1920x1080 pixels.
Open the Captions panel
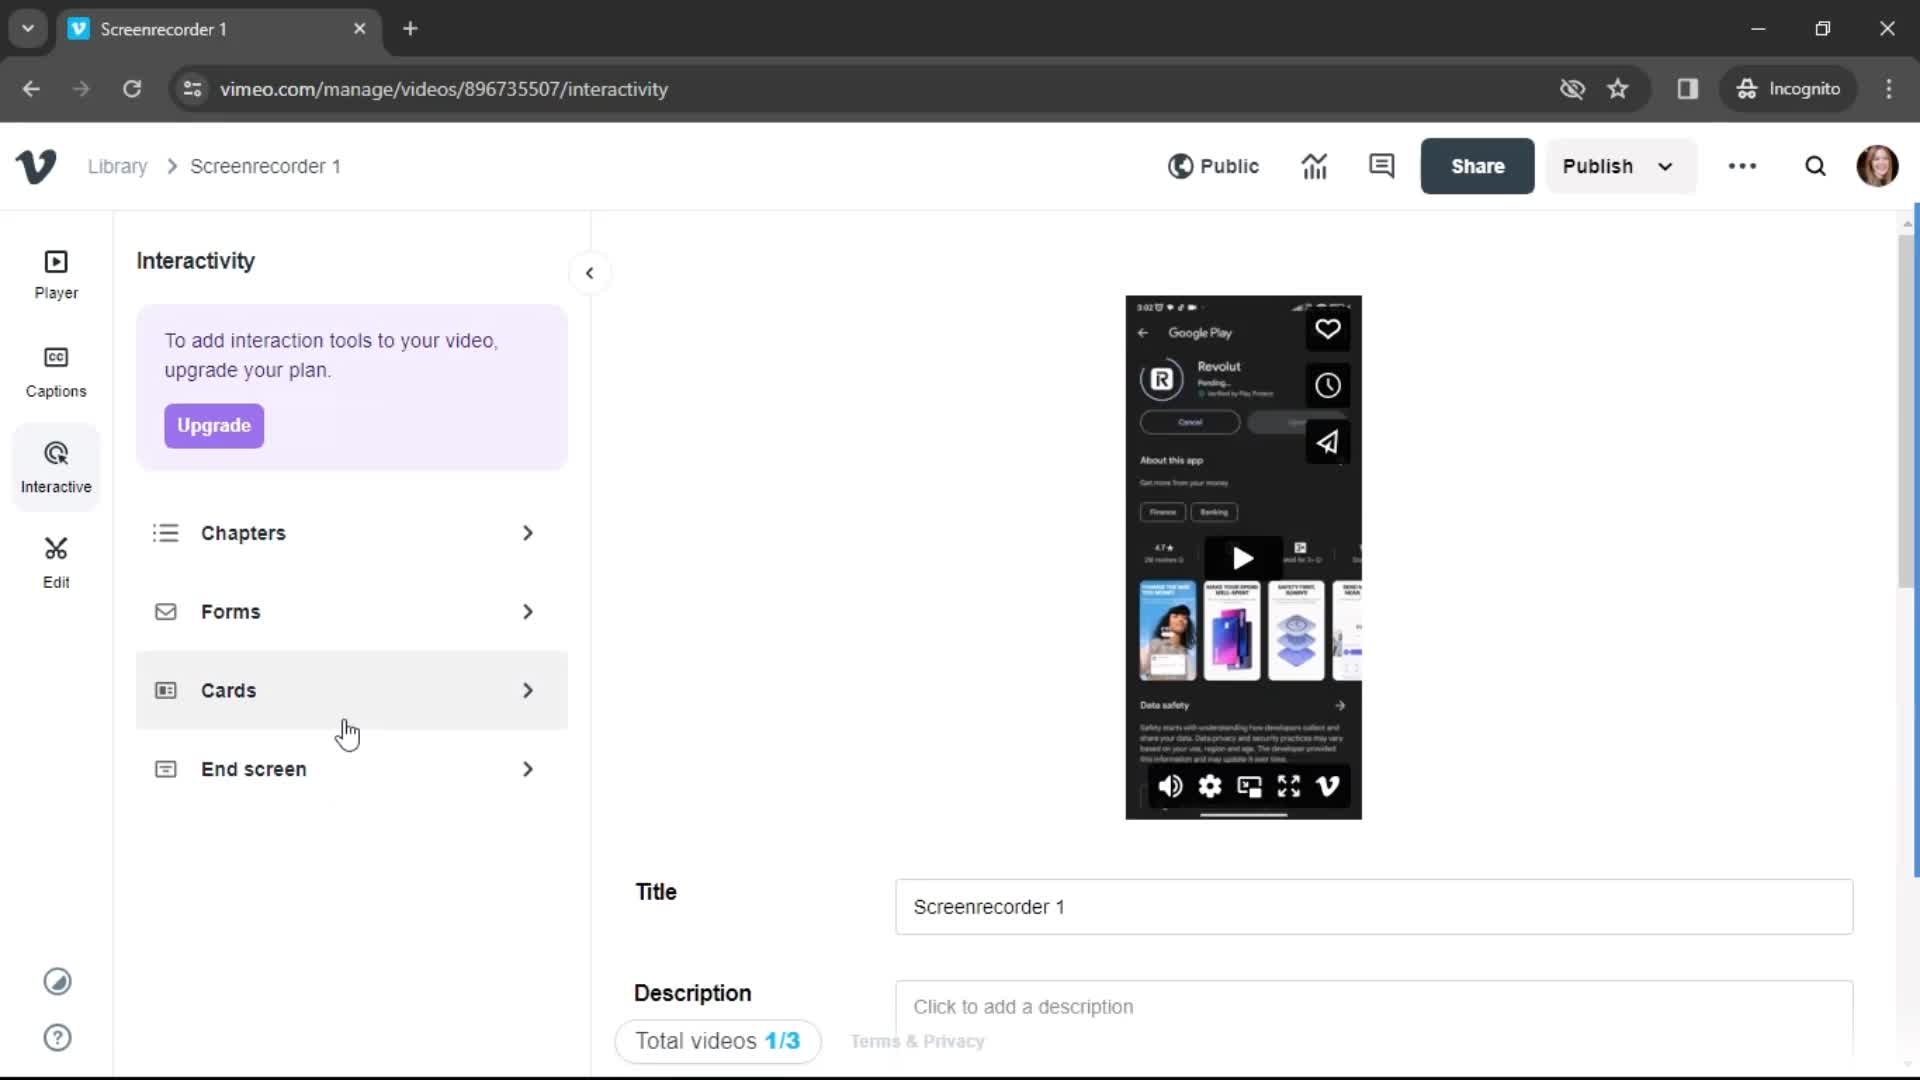[55, 372]
